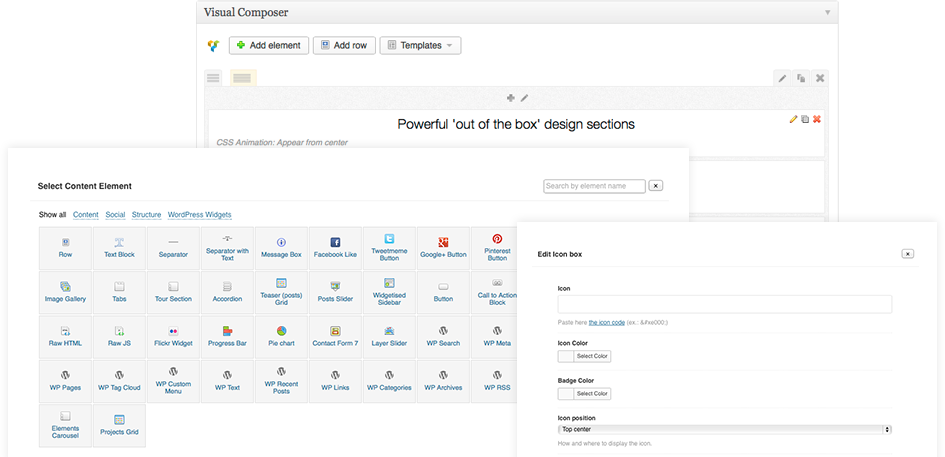Collapse the Visual Composer panel arrow
The image size is (945, 457).
827,13
